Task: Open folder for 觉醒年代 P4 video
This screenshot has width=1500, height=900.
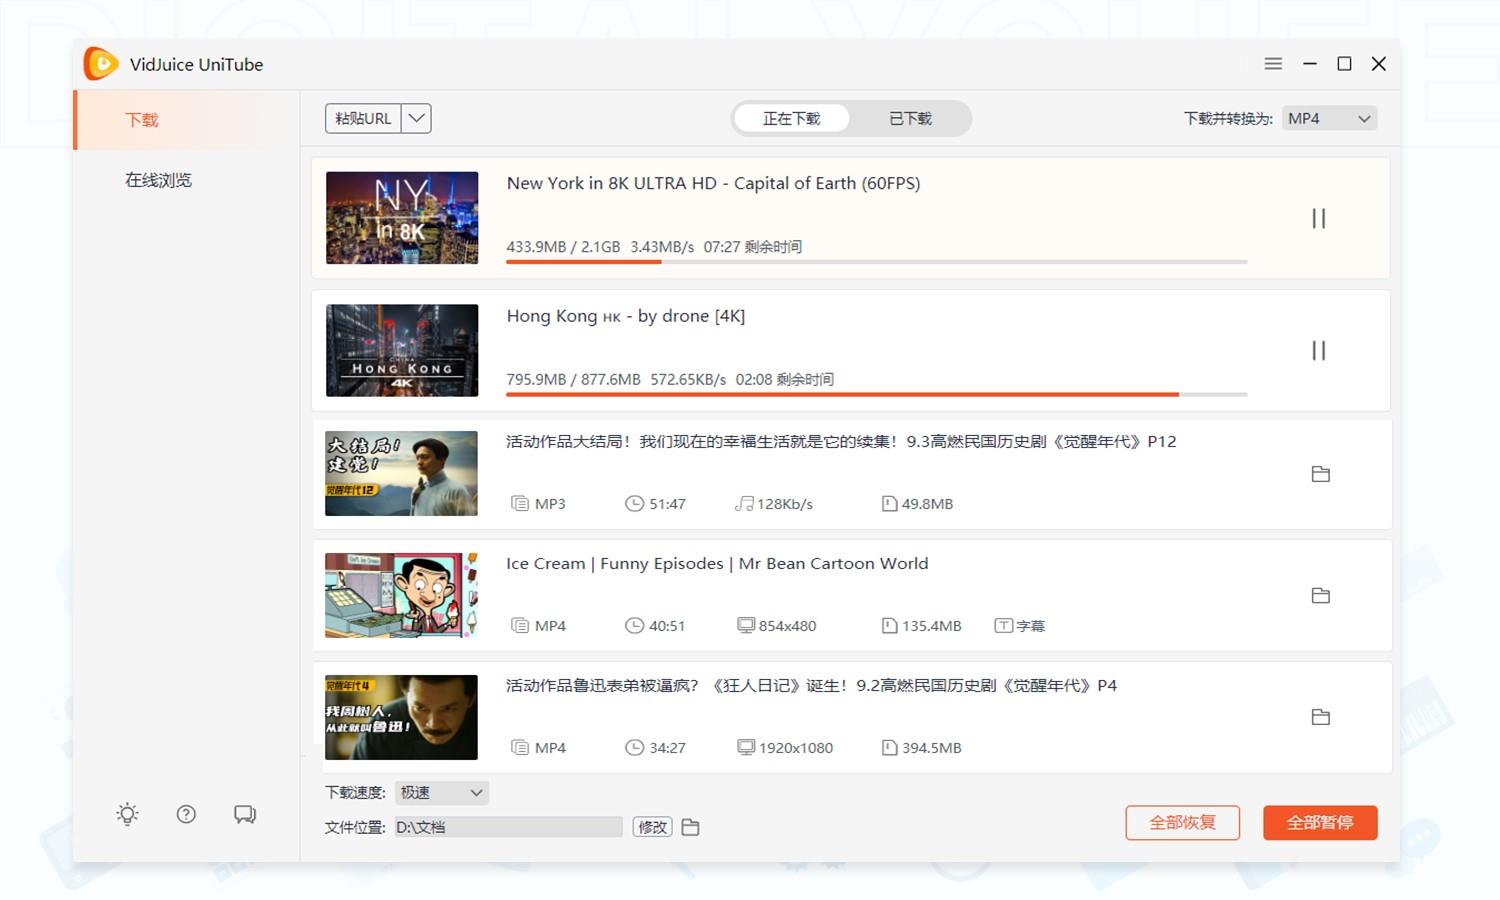Action: click(1320, 717)
